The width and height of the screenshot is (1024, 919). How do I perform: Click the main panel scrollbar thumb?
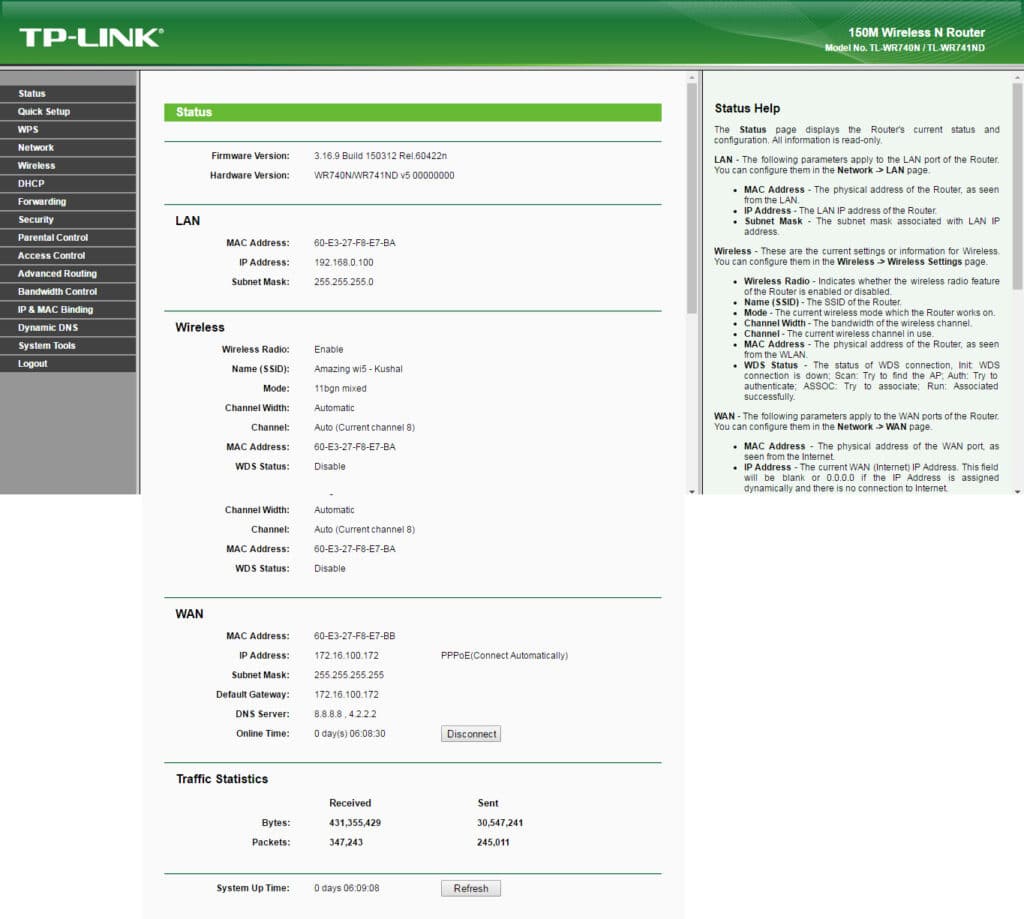pyautogui.click(x=692, y=198)
